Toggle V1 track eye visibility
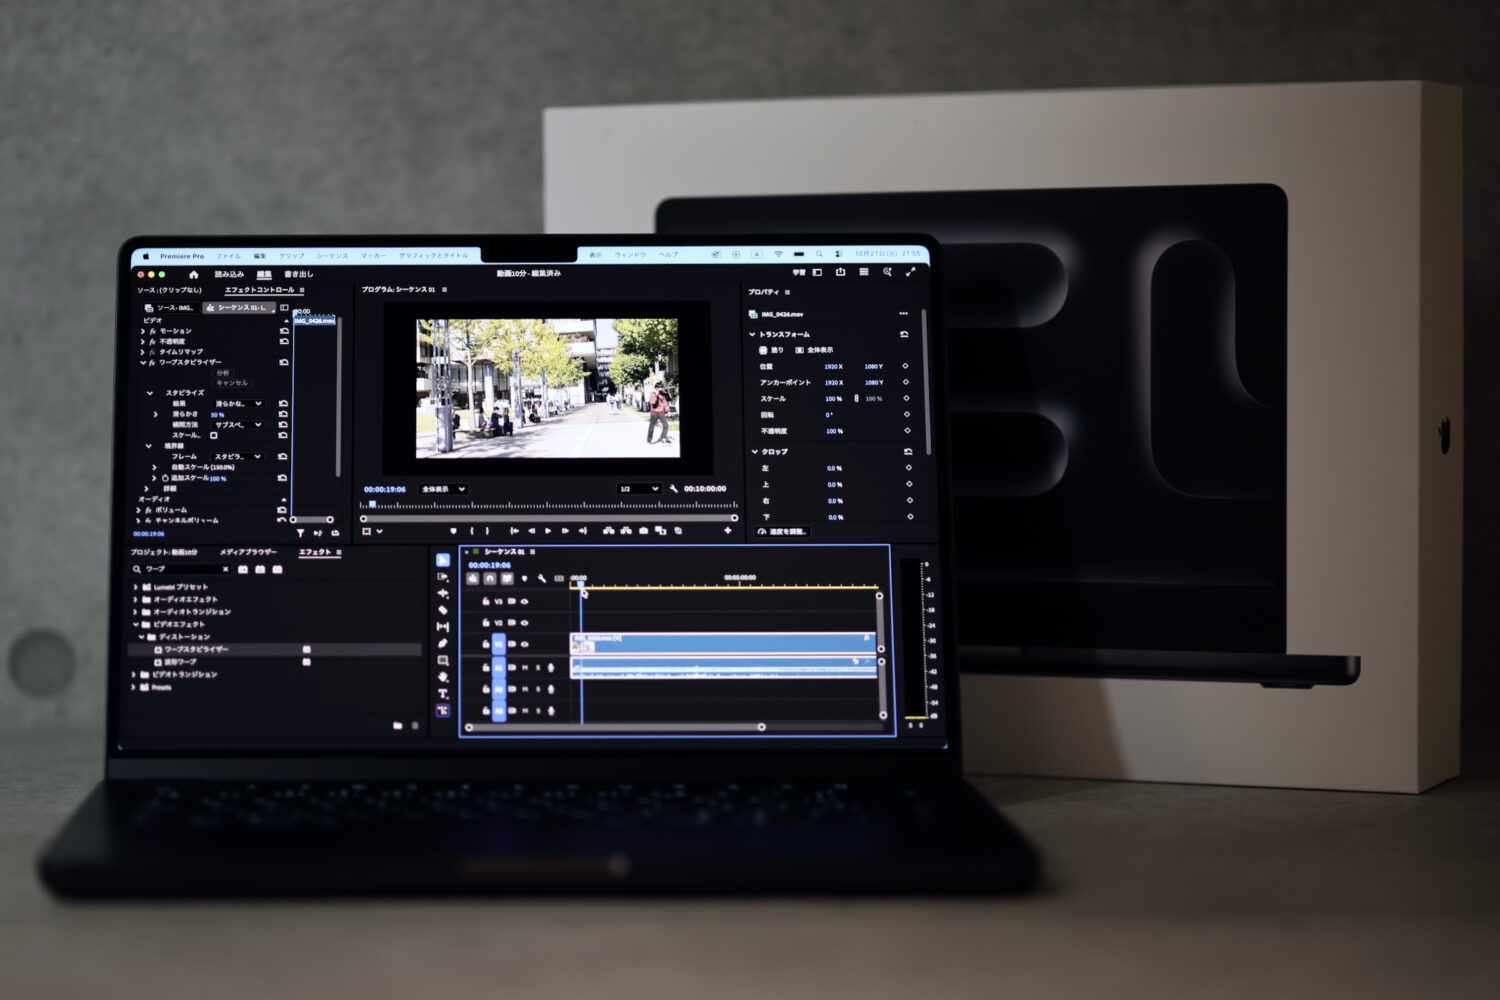Viewport: 1500px width, 1000px height. coord(524,645)
